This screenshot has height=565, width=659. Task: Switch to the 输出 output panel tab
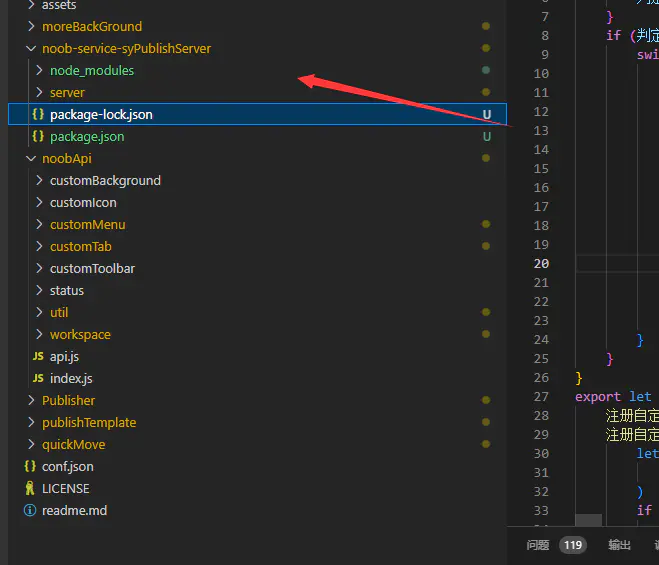(x=620, y=545)
